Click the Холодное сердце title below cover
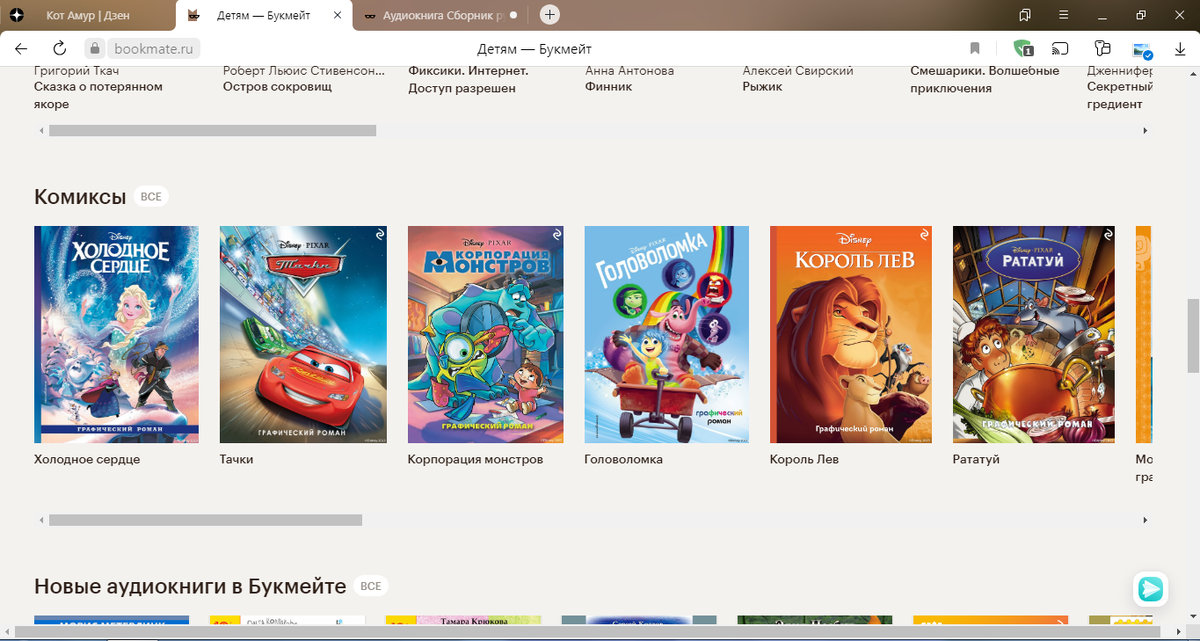1200x641 pixels. [x=87, y=460]
